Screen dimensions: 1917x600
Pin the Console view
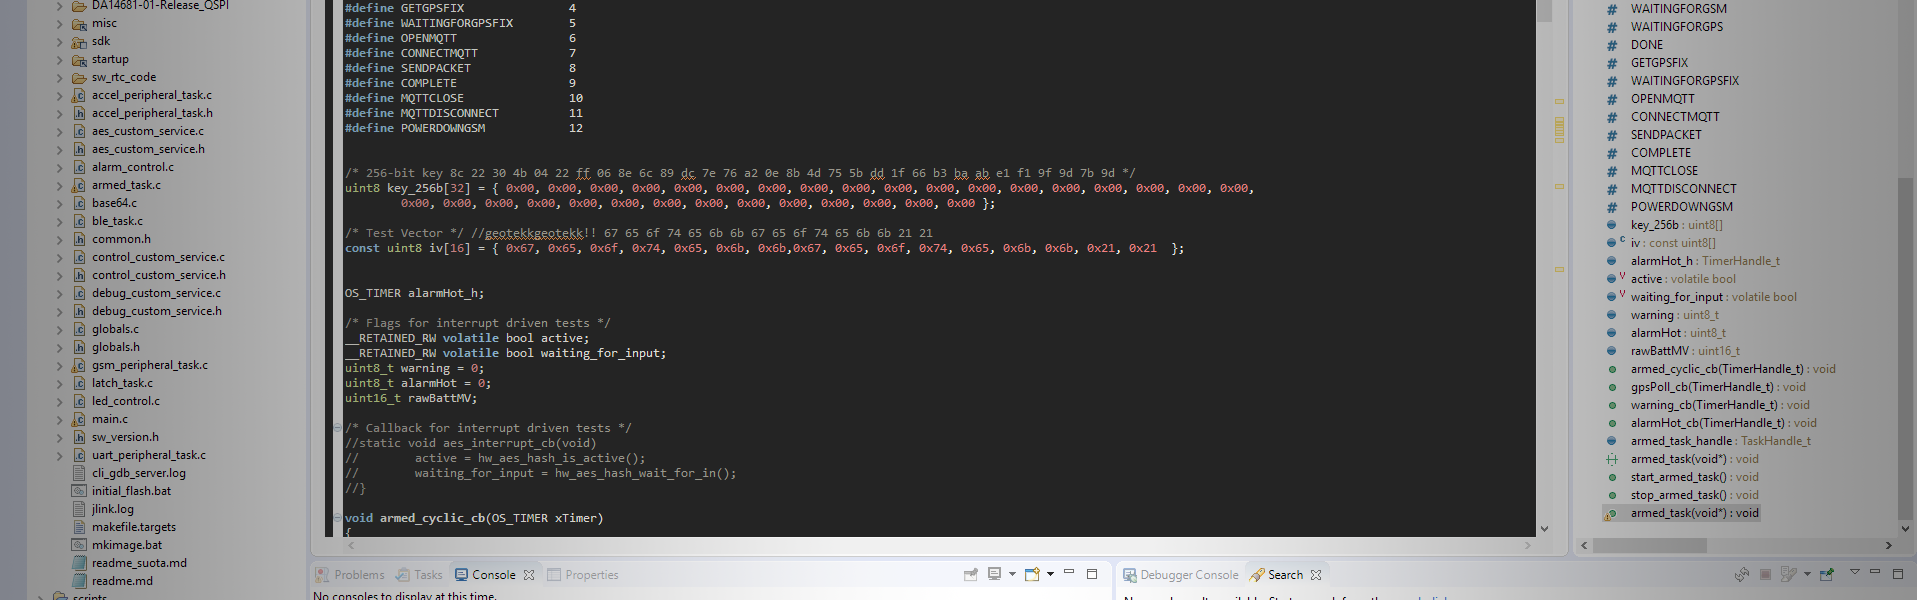970,575
